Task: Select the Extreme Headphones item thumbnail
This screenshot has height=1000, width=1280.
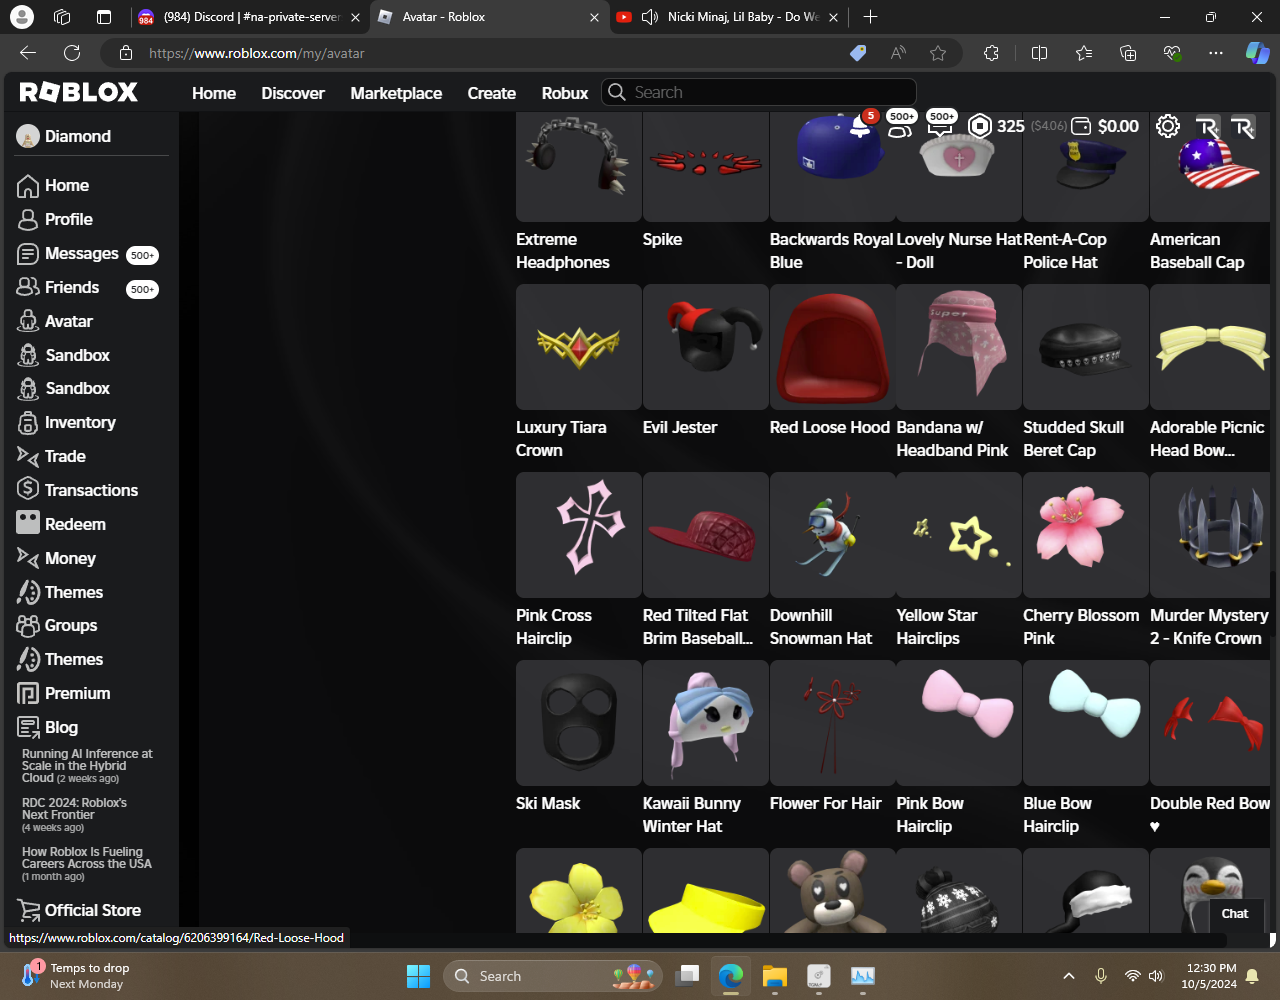Action: click(578, 165)
